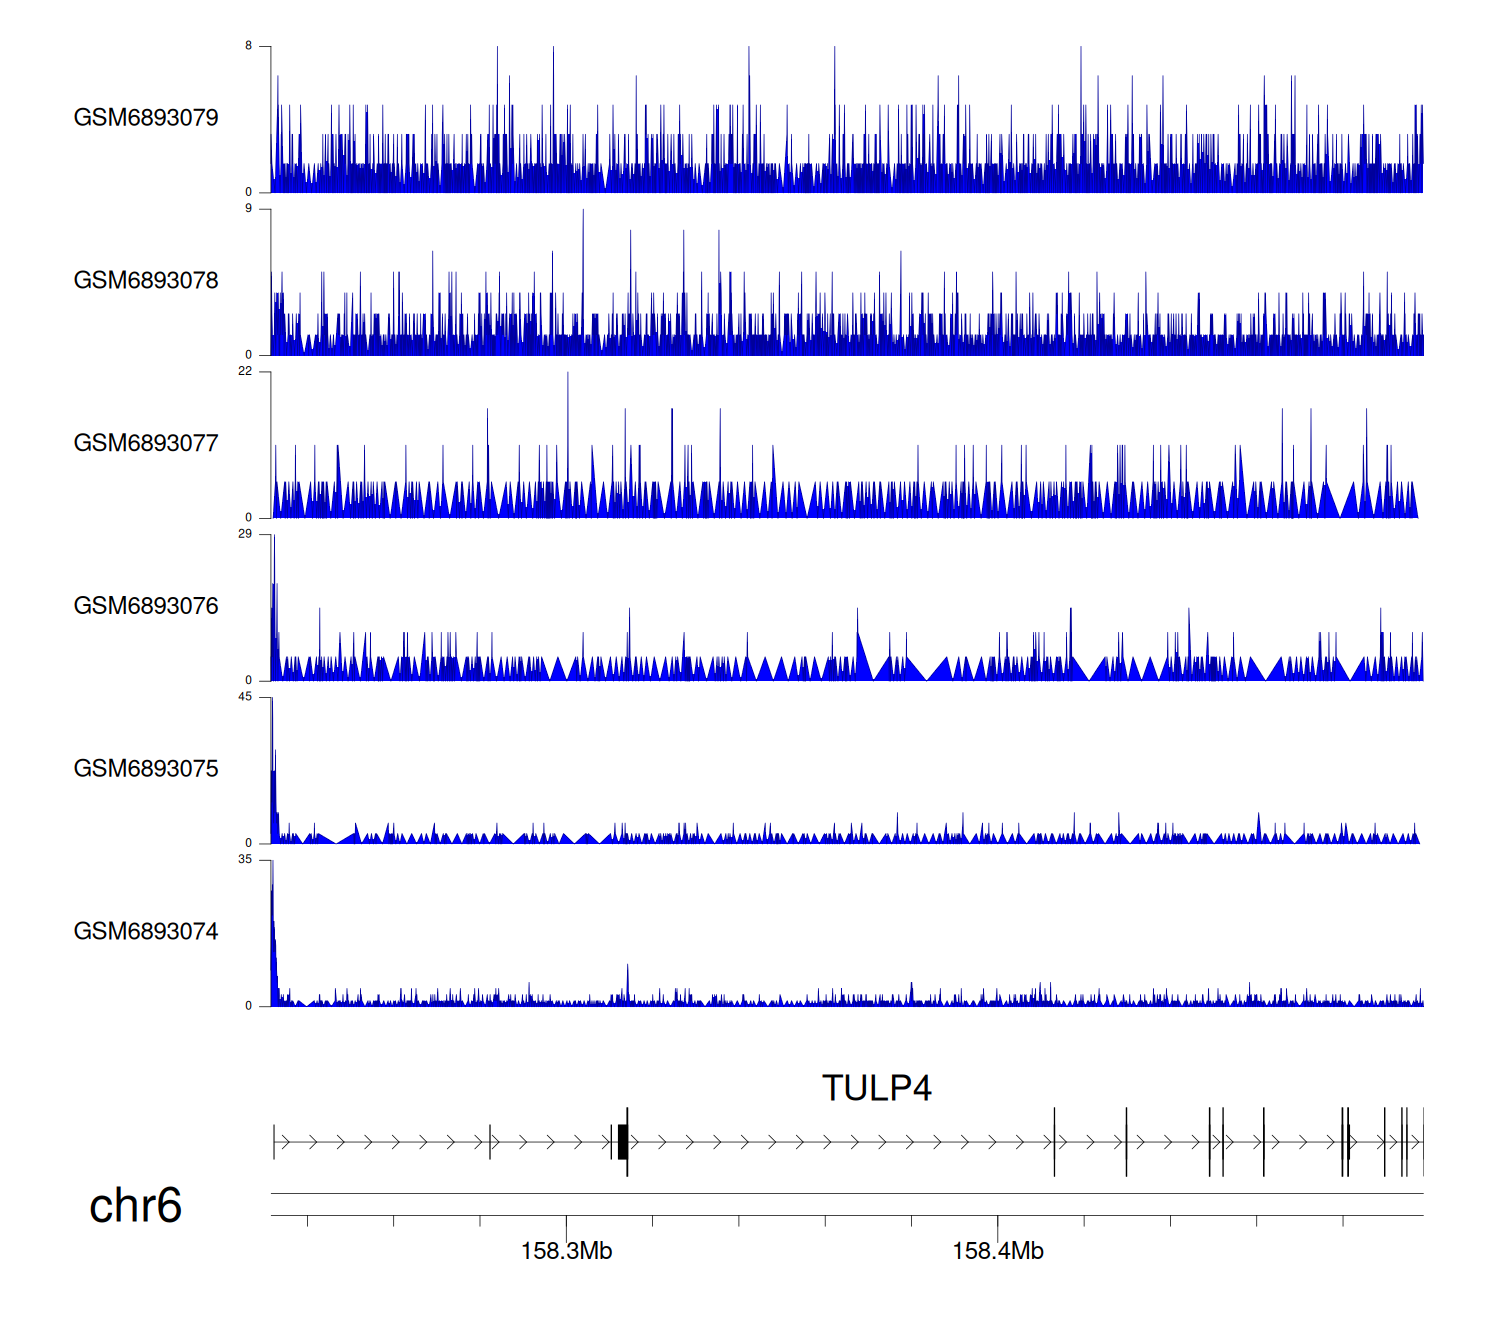Click y-axis maximum 29 on GSM6893076
Viewport: 1500px width, 1320px height.
point(245,534)
